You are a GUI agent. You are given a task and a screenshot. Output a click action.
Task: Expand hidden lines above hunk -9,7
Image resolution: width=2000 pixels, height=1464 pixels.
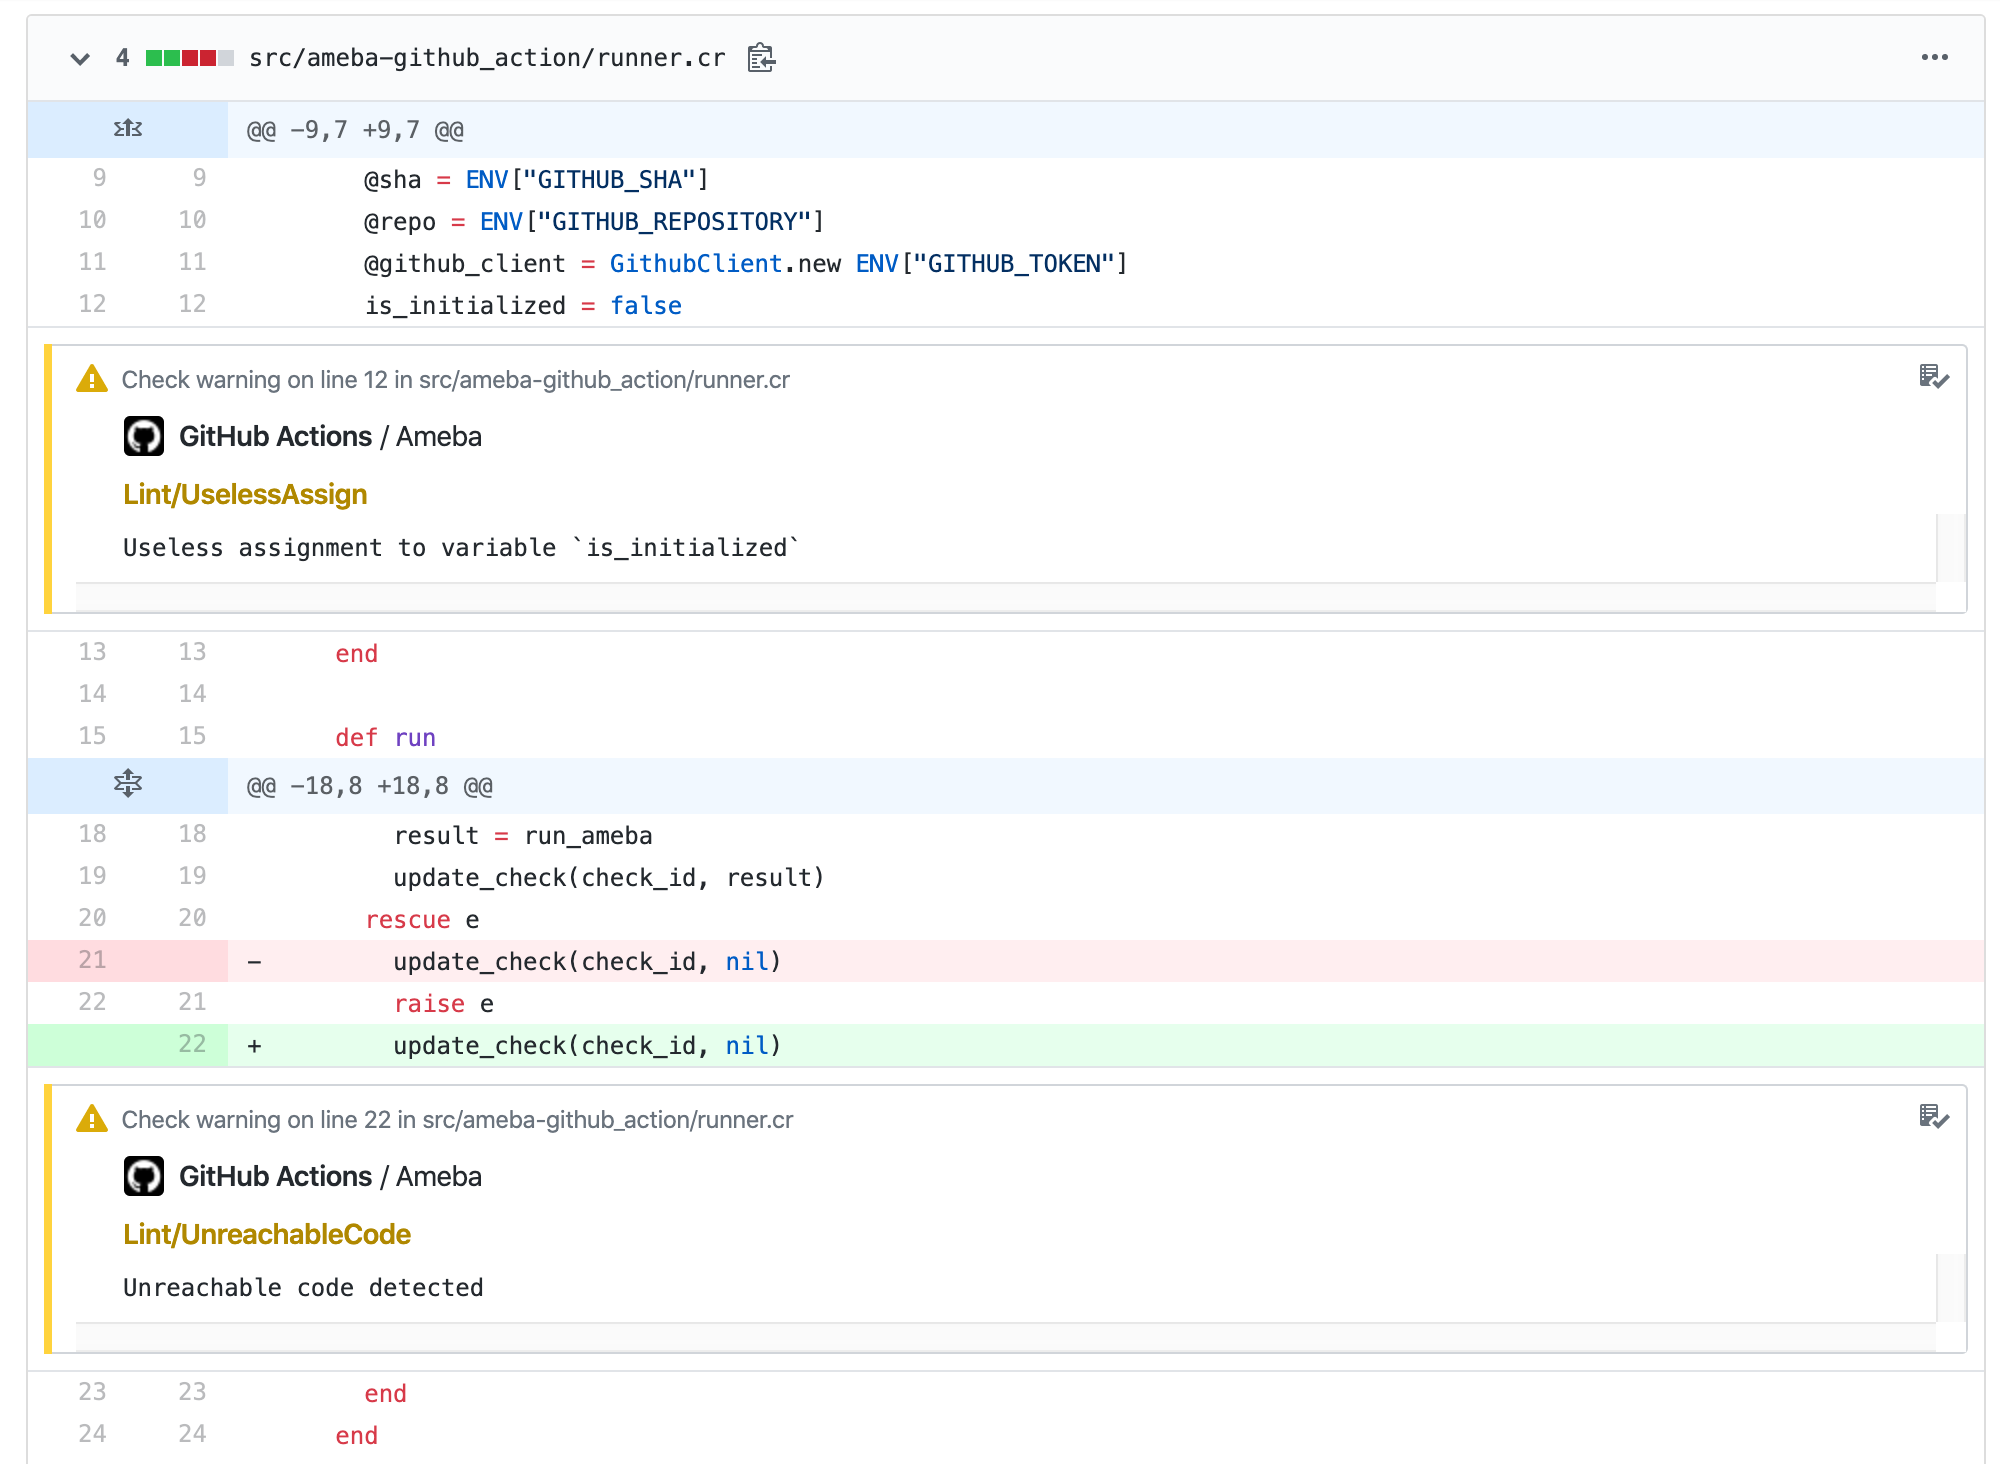click(128, 129)
